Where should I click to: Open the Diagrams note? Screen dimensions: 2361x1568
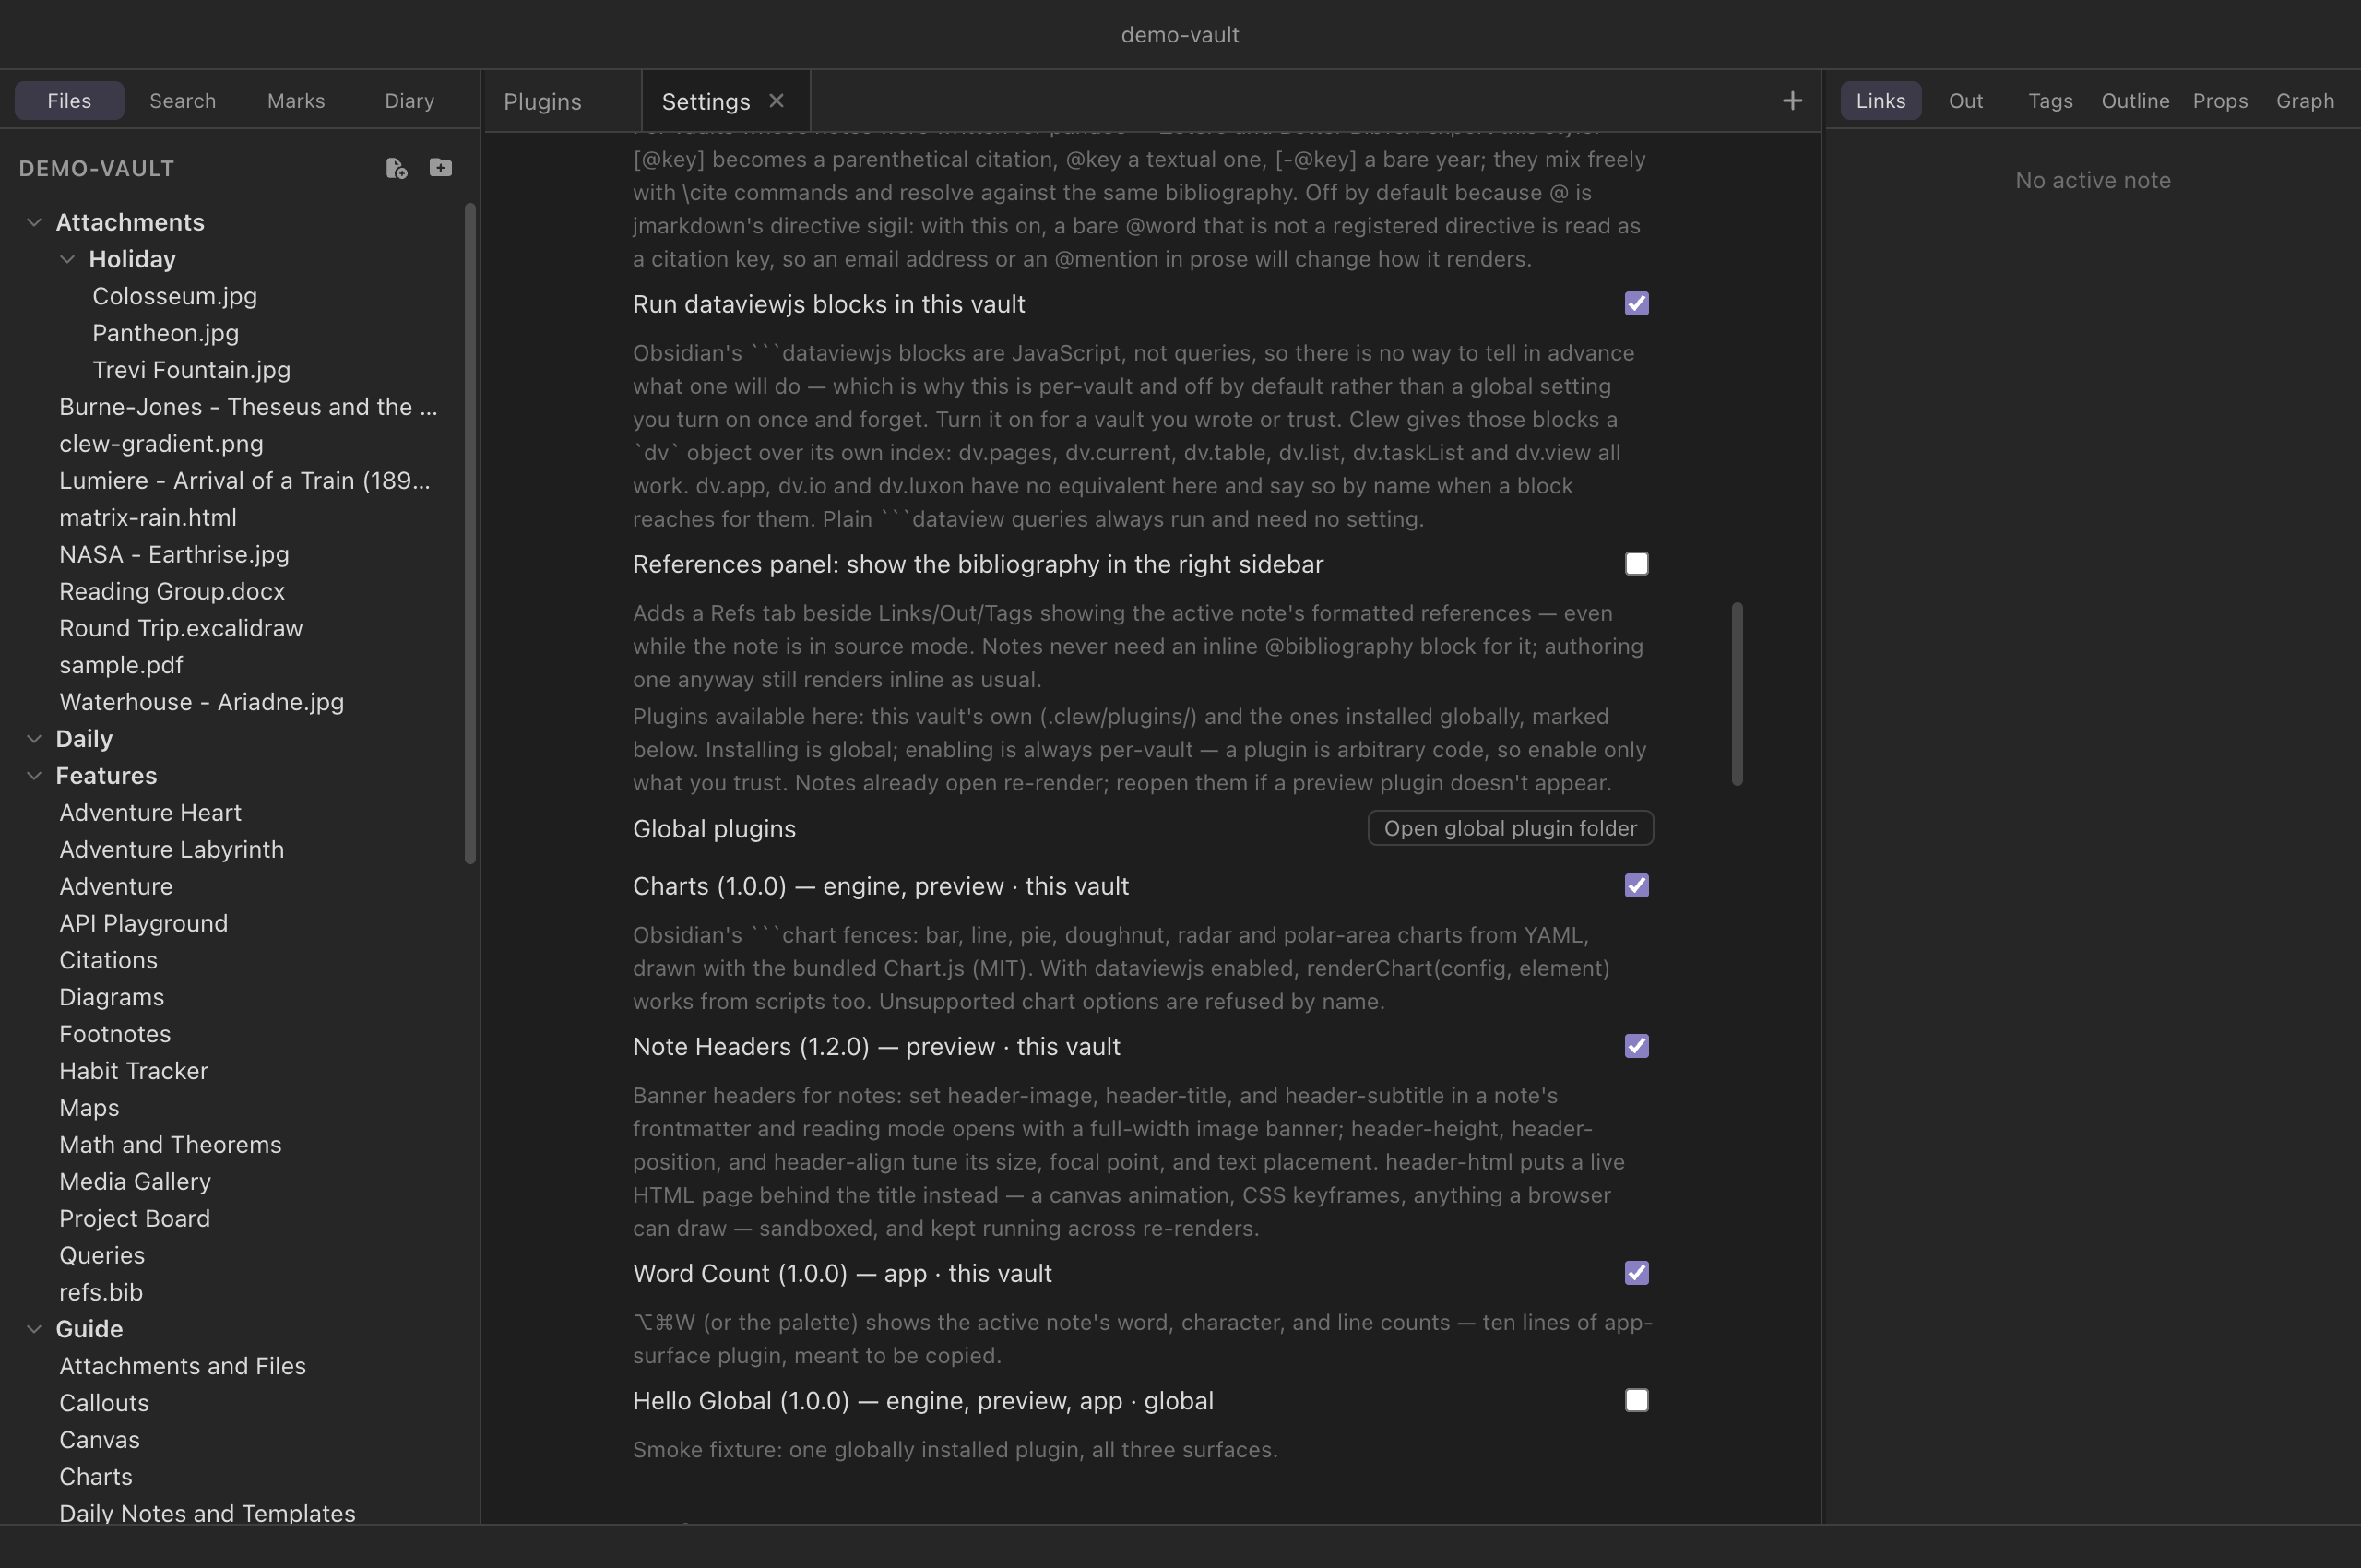click(111, 998)
